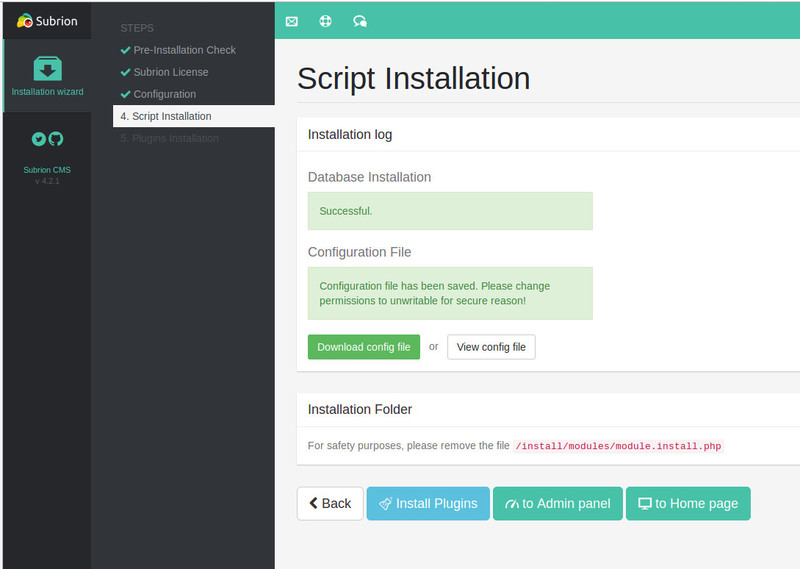The image size is (800, 569).
Task: Open the Twitter link icon
Action: pyautogui.click(x=39, y=139)
